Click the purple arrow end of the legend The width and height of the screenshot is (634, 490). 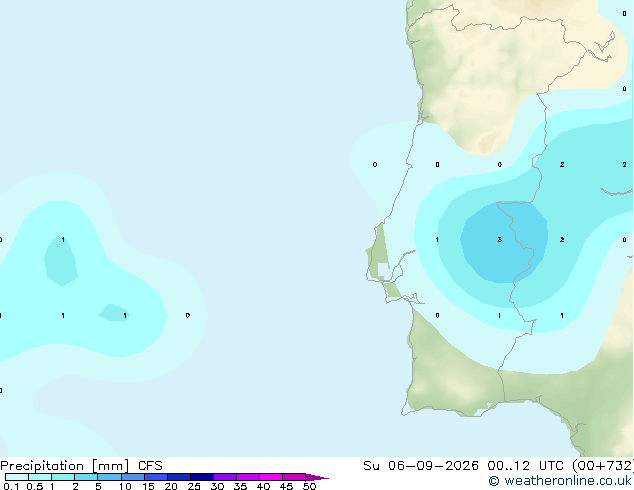pyautogui.click(x=317, y=477)
